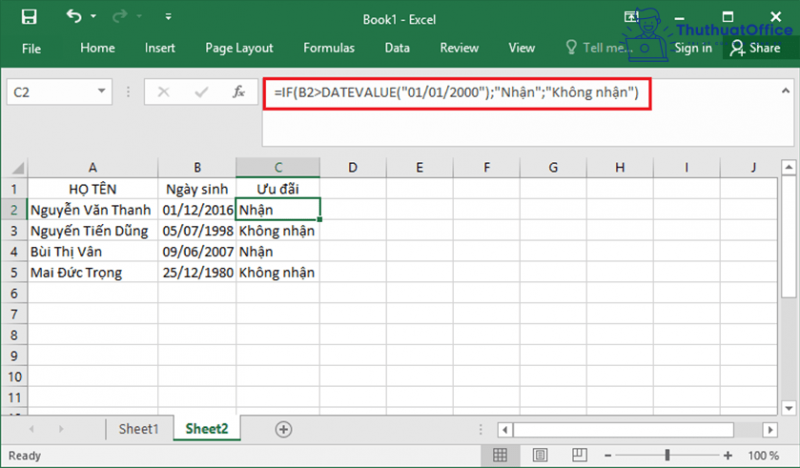
Task: Click vertical scrollbar down arrow
Action: click(789, 408)
